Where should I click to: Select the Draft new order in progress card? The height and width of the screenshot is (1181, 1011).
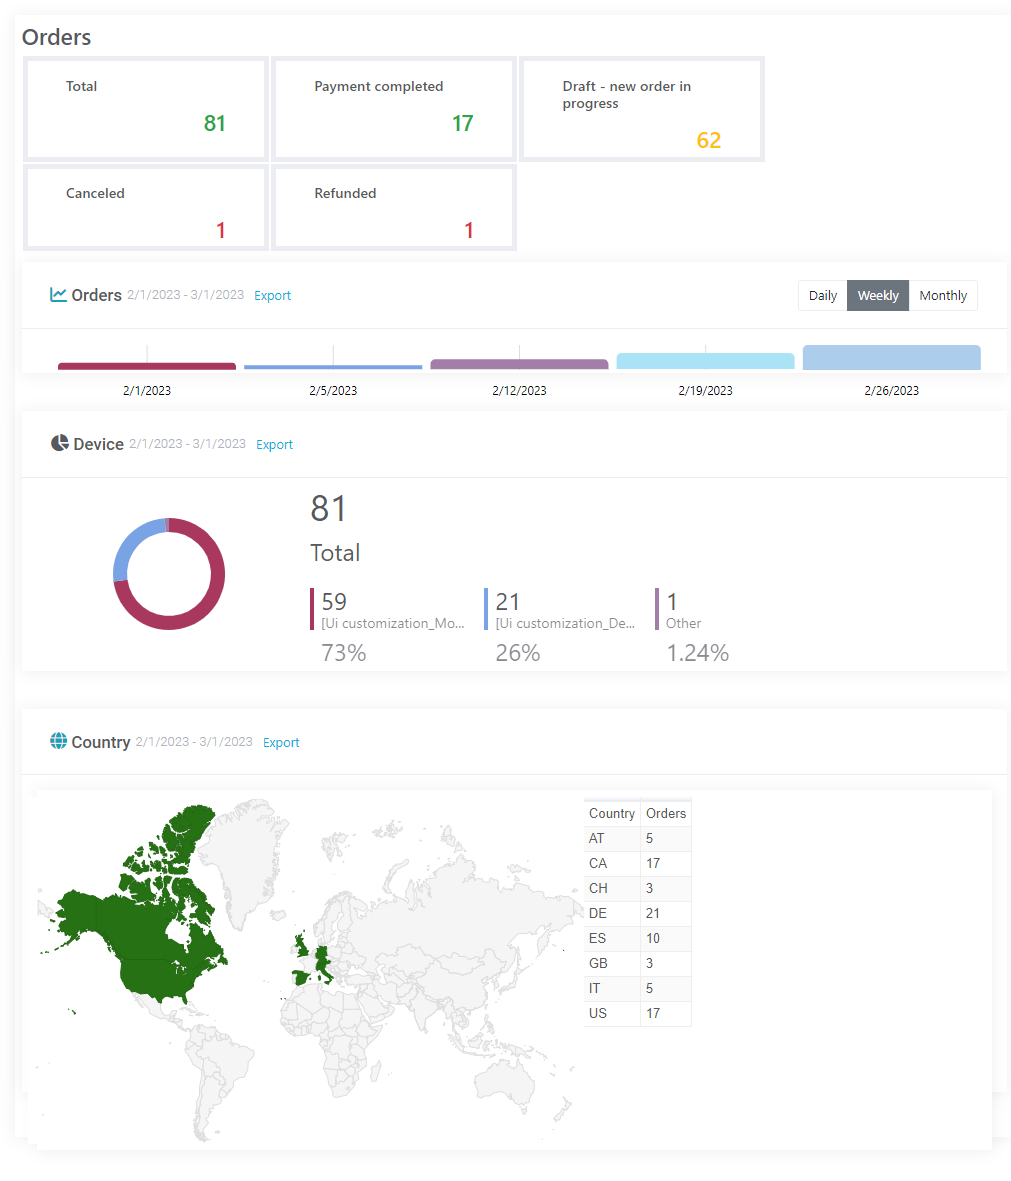[x=641, y=108]
